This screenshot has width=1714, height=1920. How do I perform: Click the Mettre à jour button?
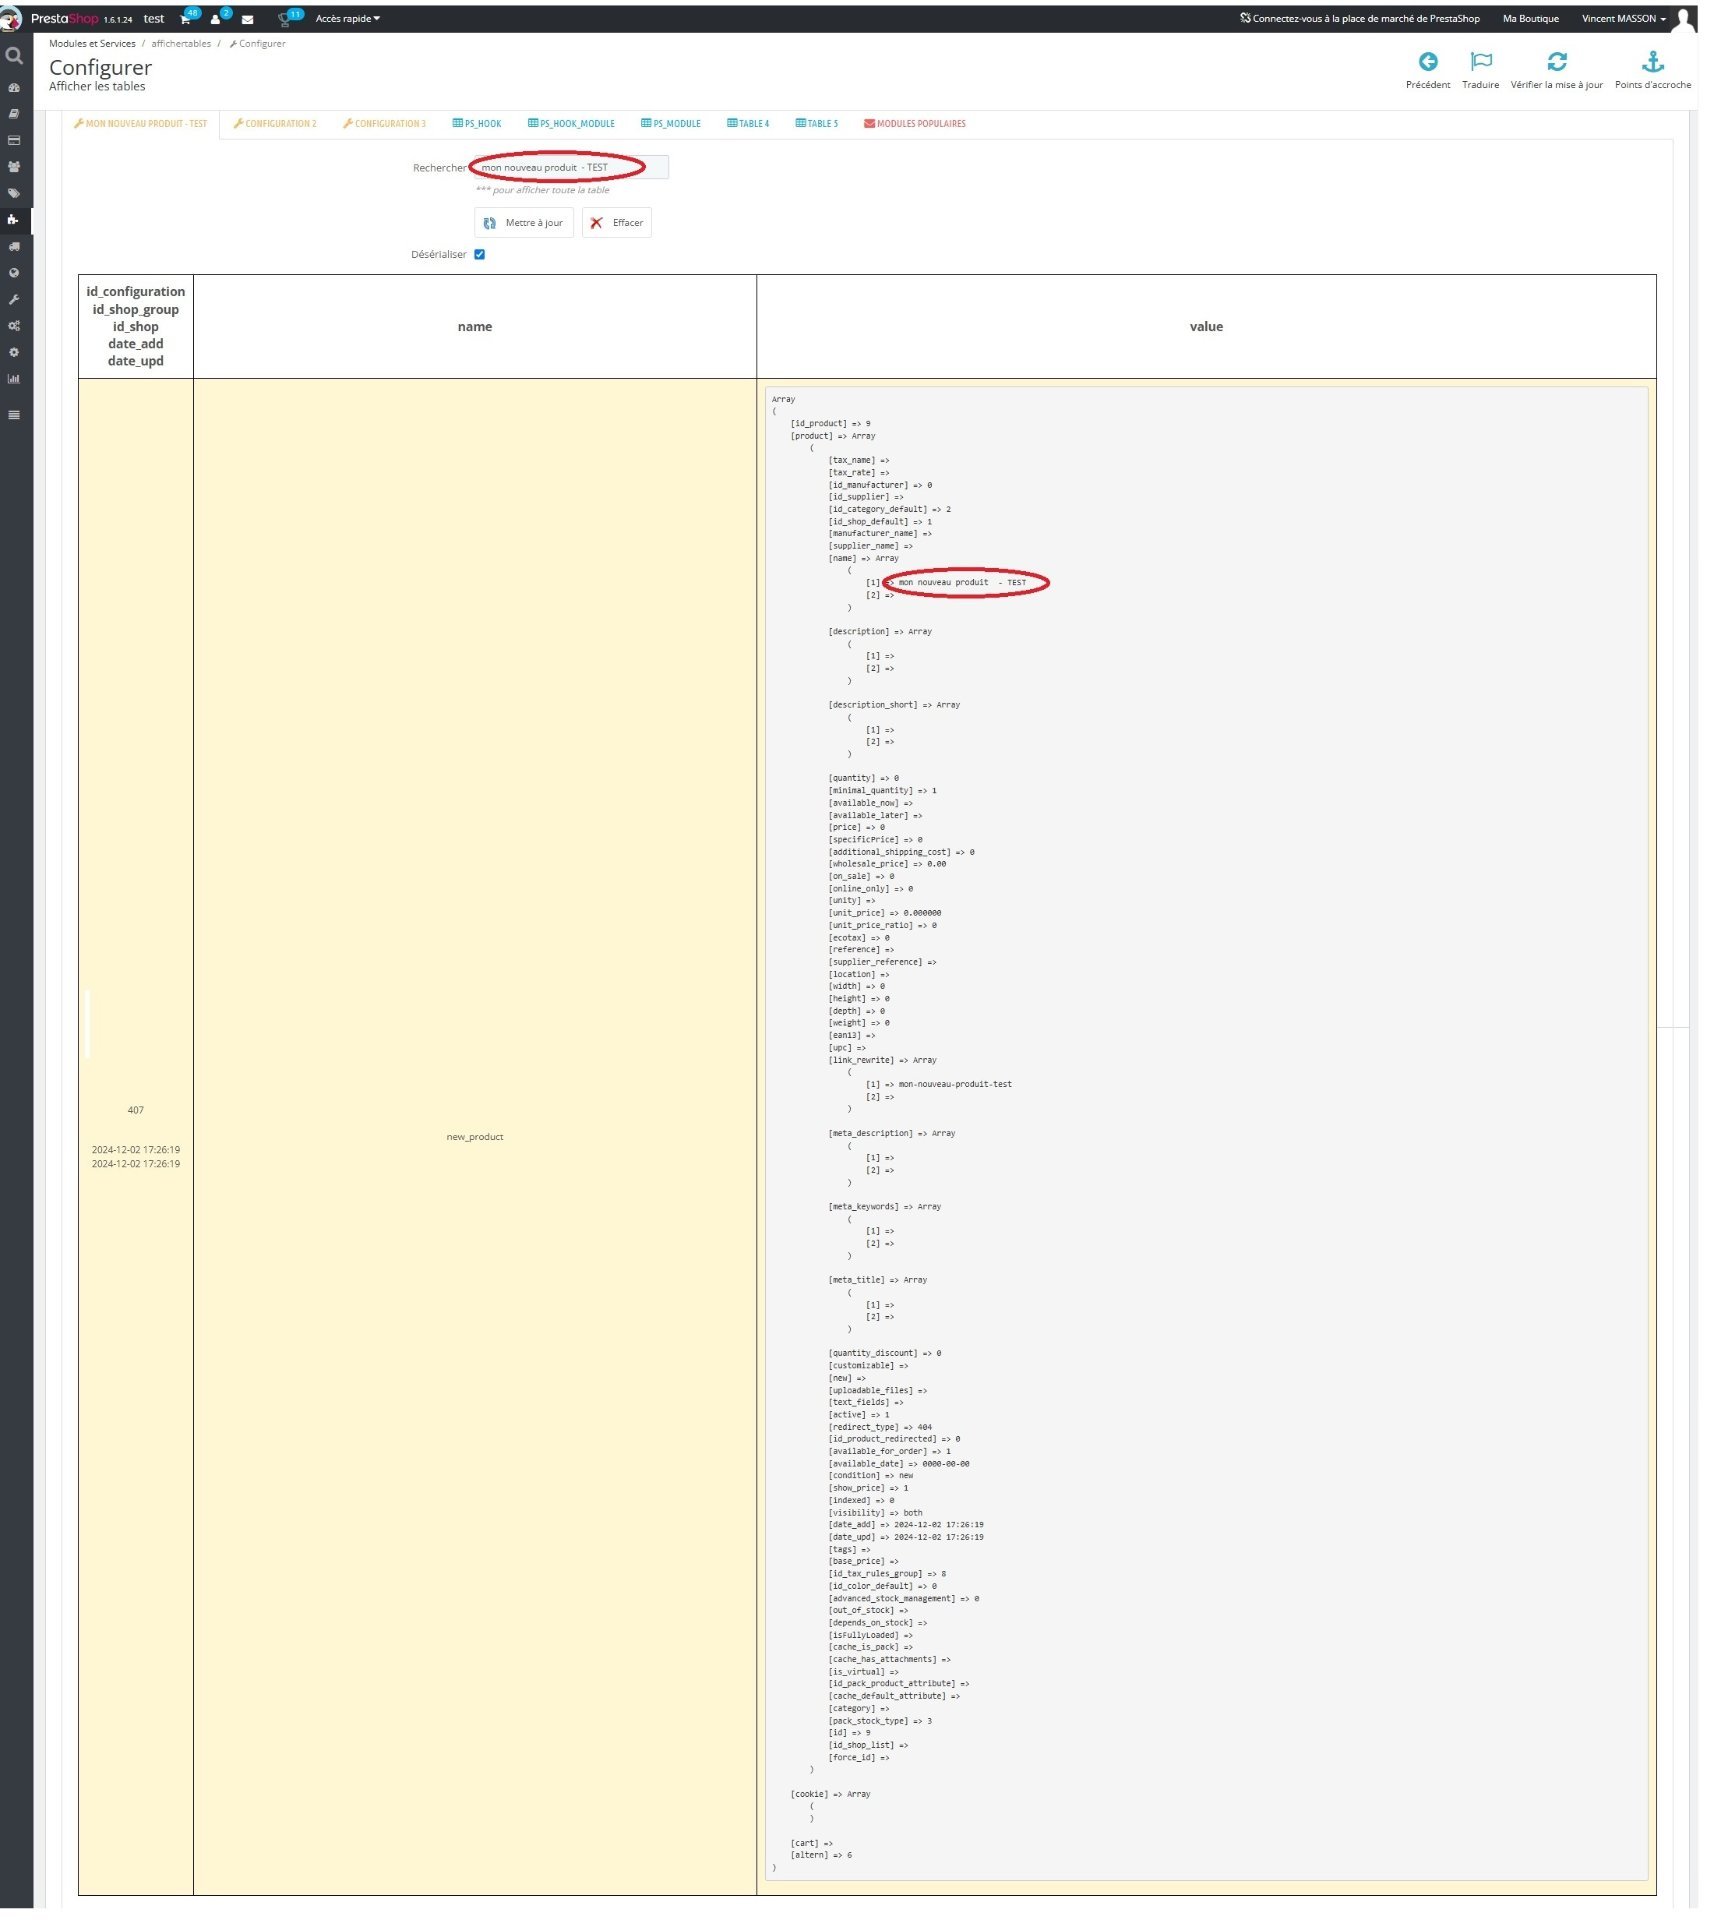click(x=524, y=223)
